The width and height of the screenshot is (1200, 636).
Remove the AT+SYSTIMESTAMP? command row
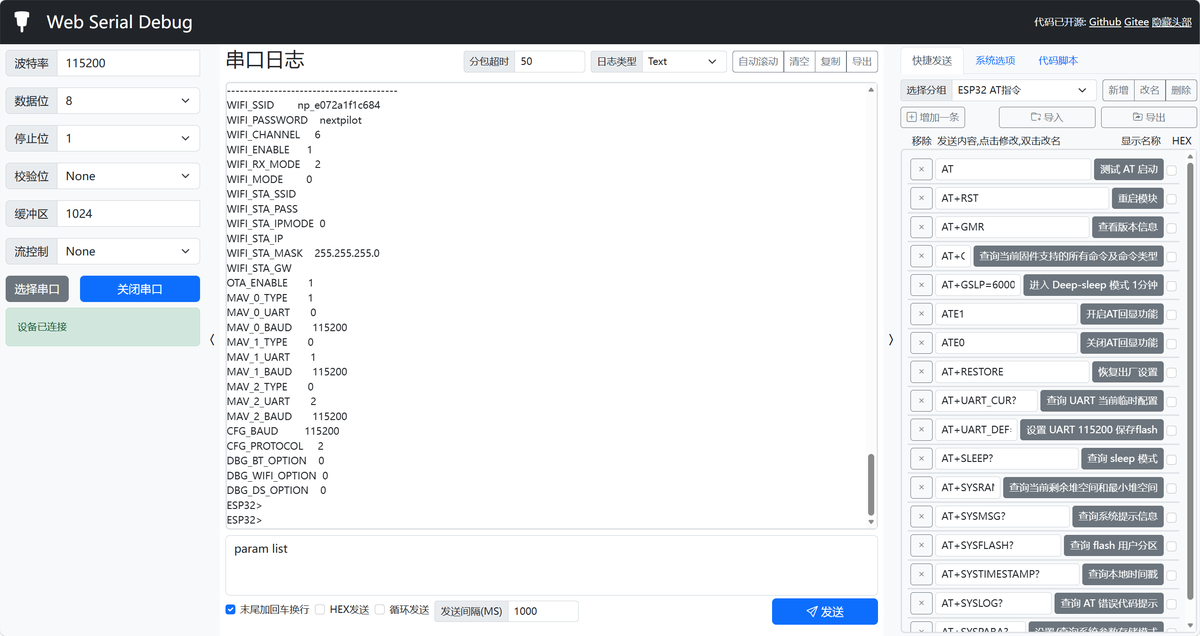click(921, 574)
